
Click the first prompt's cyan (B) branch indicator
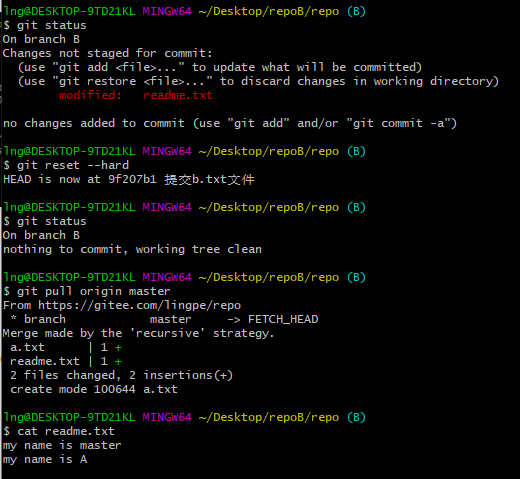356,11
